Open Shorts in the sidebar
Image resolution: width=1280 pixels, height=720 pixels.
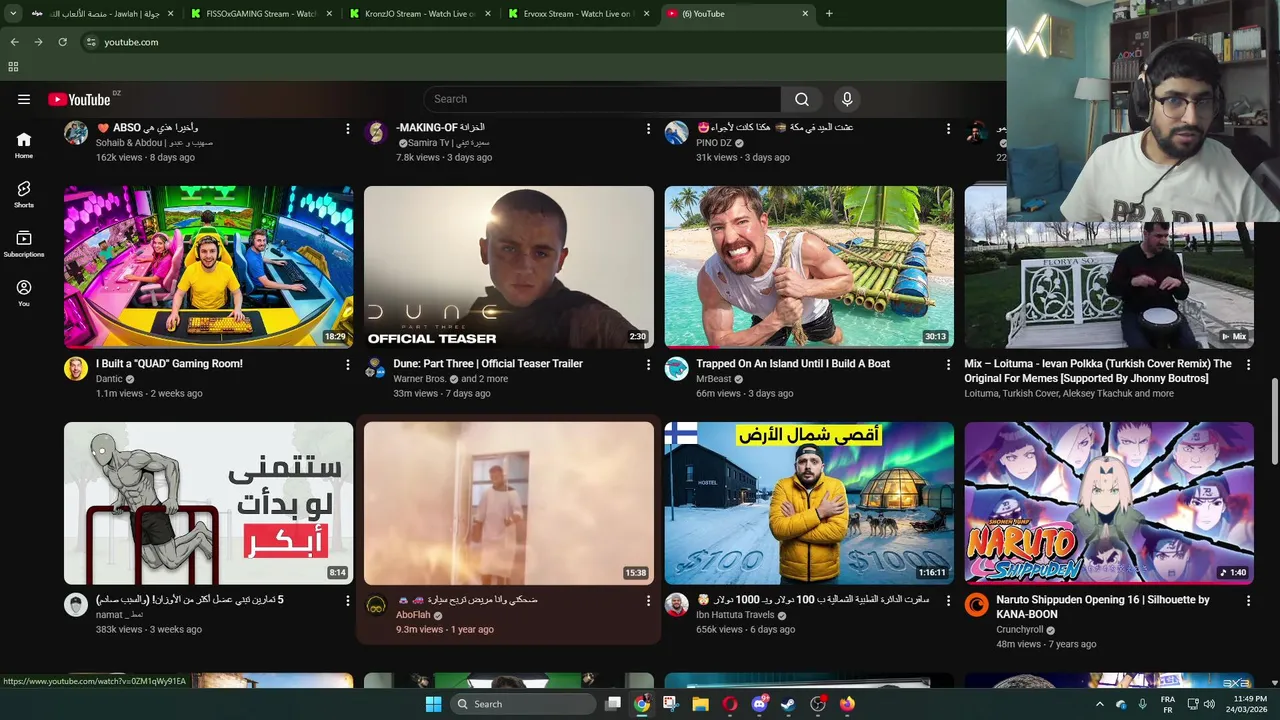tap(24, 194)
